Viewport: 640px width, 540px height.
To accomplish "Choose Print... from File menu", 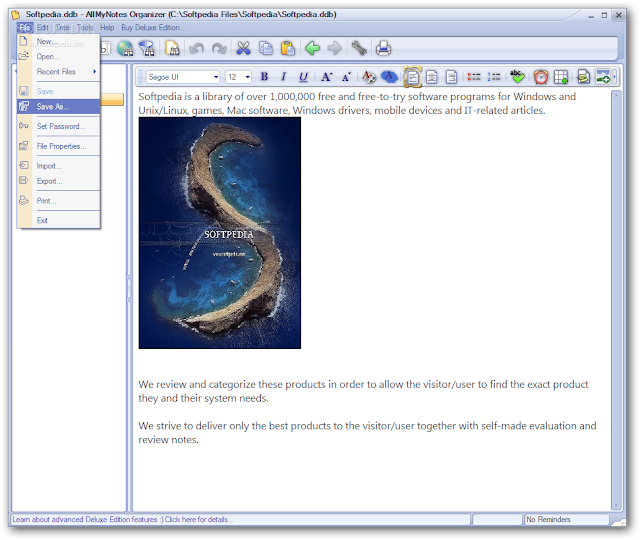I will [58, 201].
